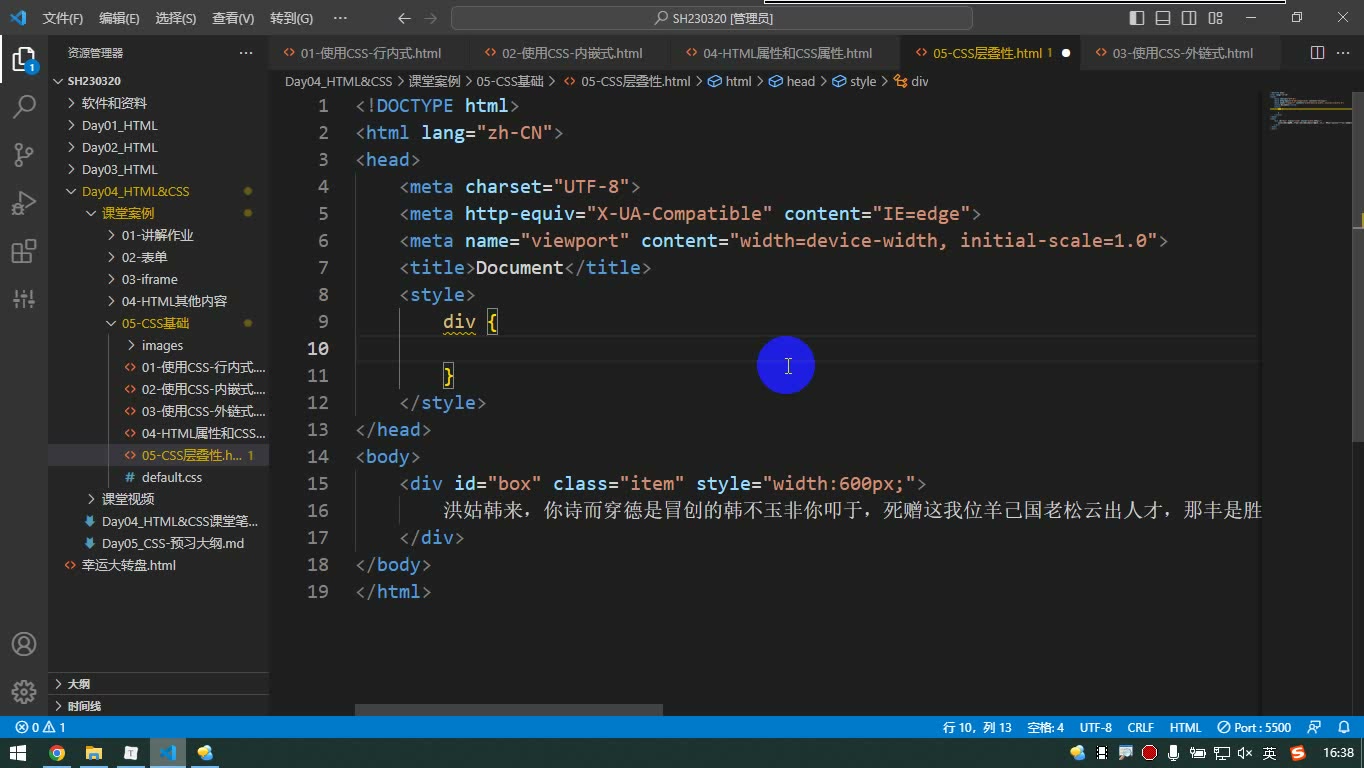This screenshot has height=768, width=1364.
Task: Go back with the navigation arrow
Action: click(x=404, y=18)
